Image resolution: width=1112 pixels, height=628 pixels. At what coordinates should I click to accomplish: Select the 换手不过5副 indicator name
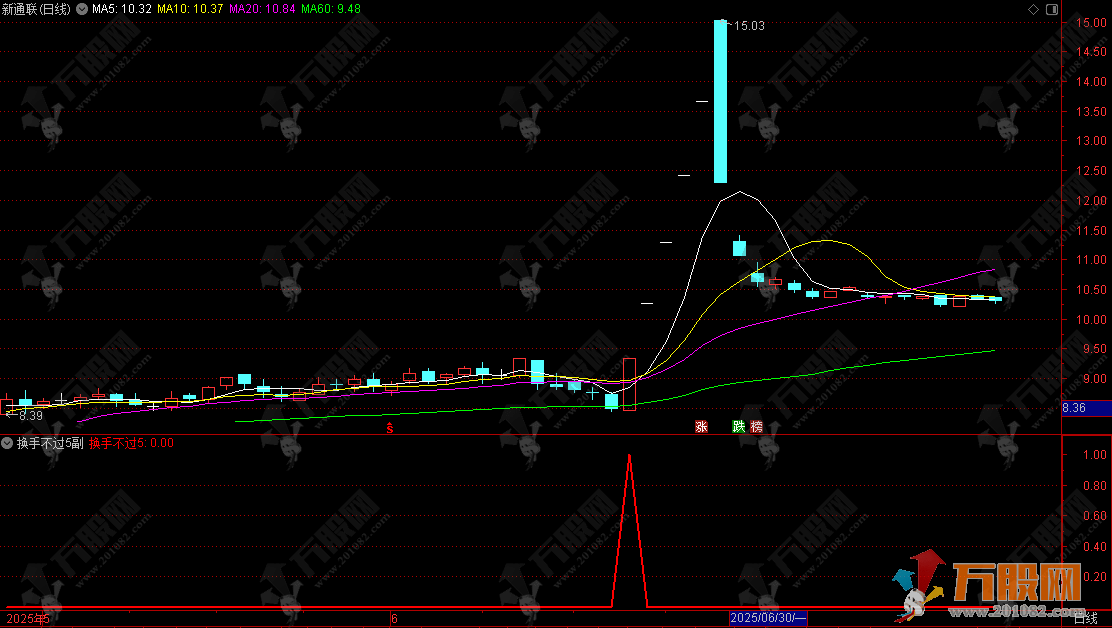(x=50, y=443)
